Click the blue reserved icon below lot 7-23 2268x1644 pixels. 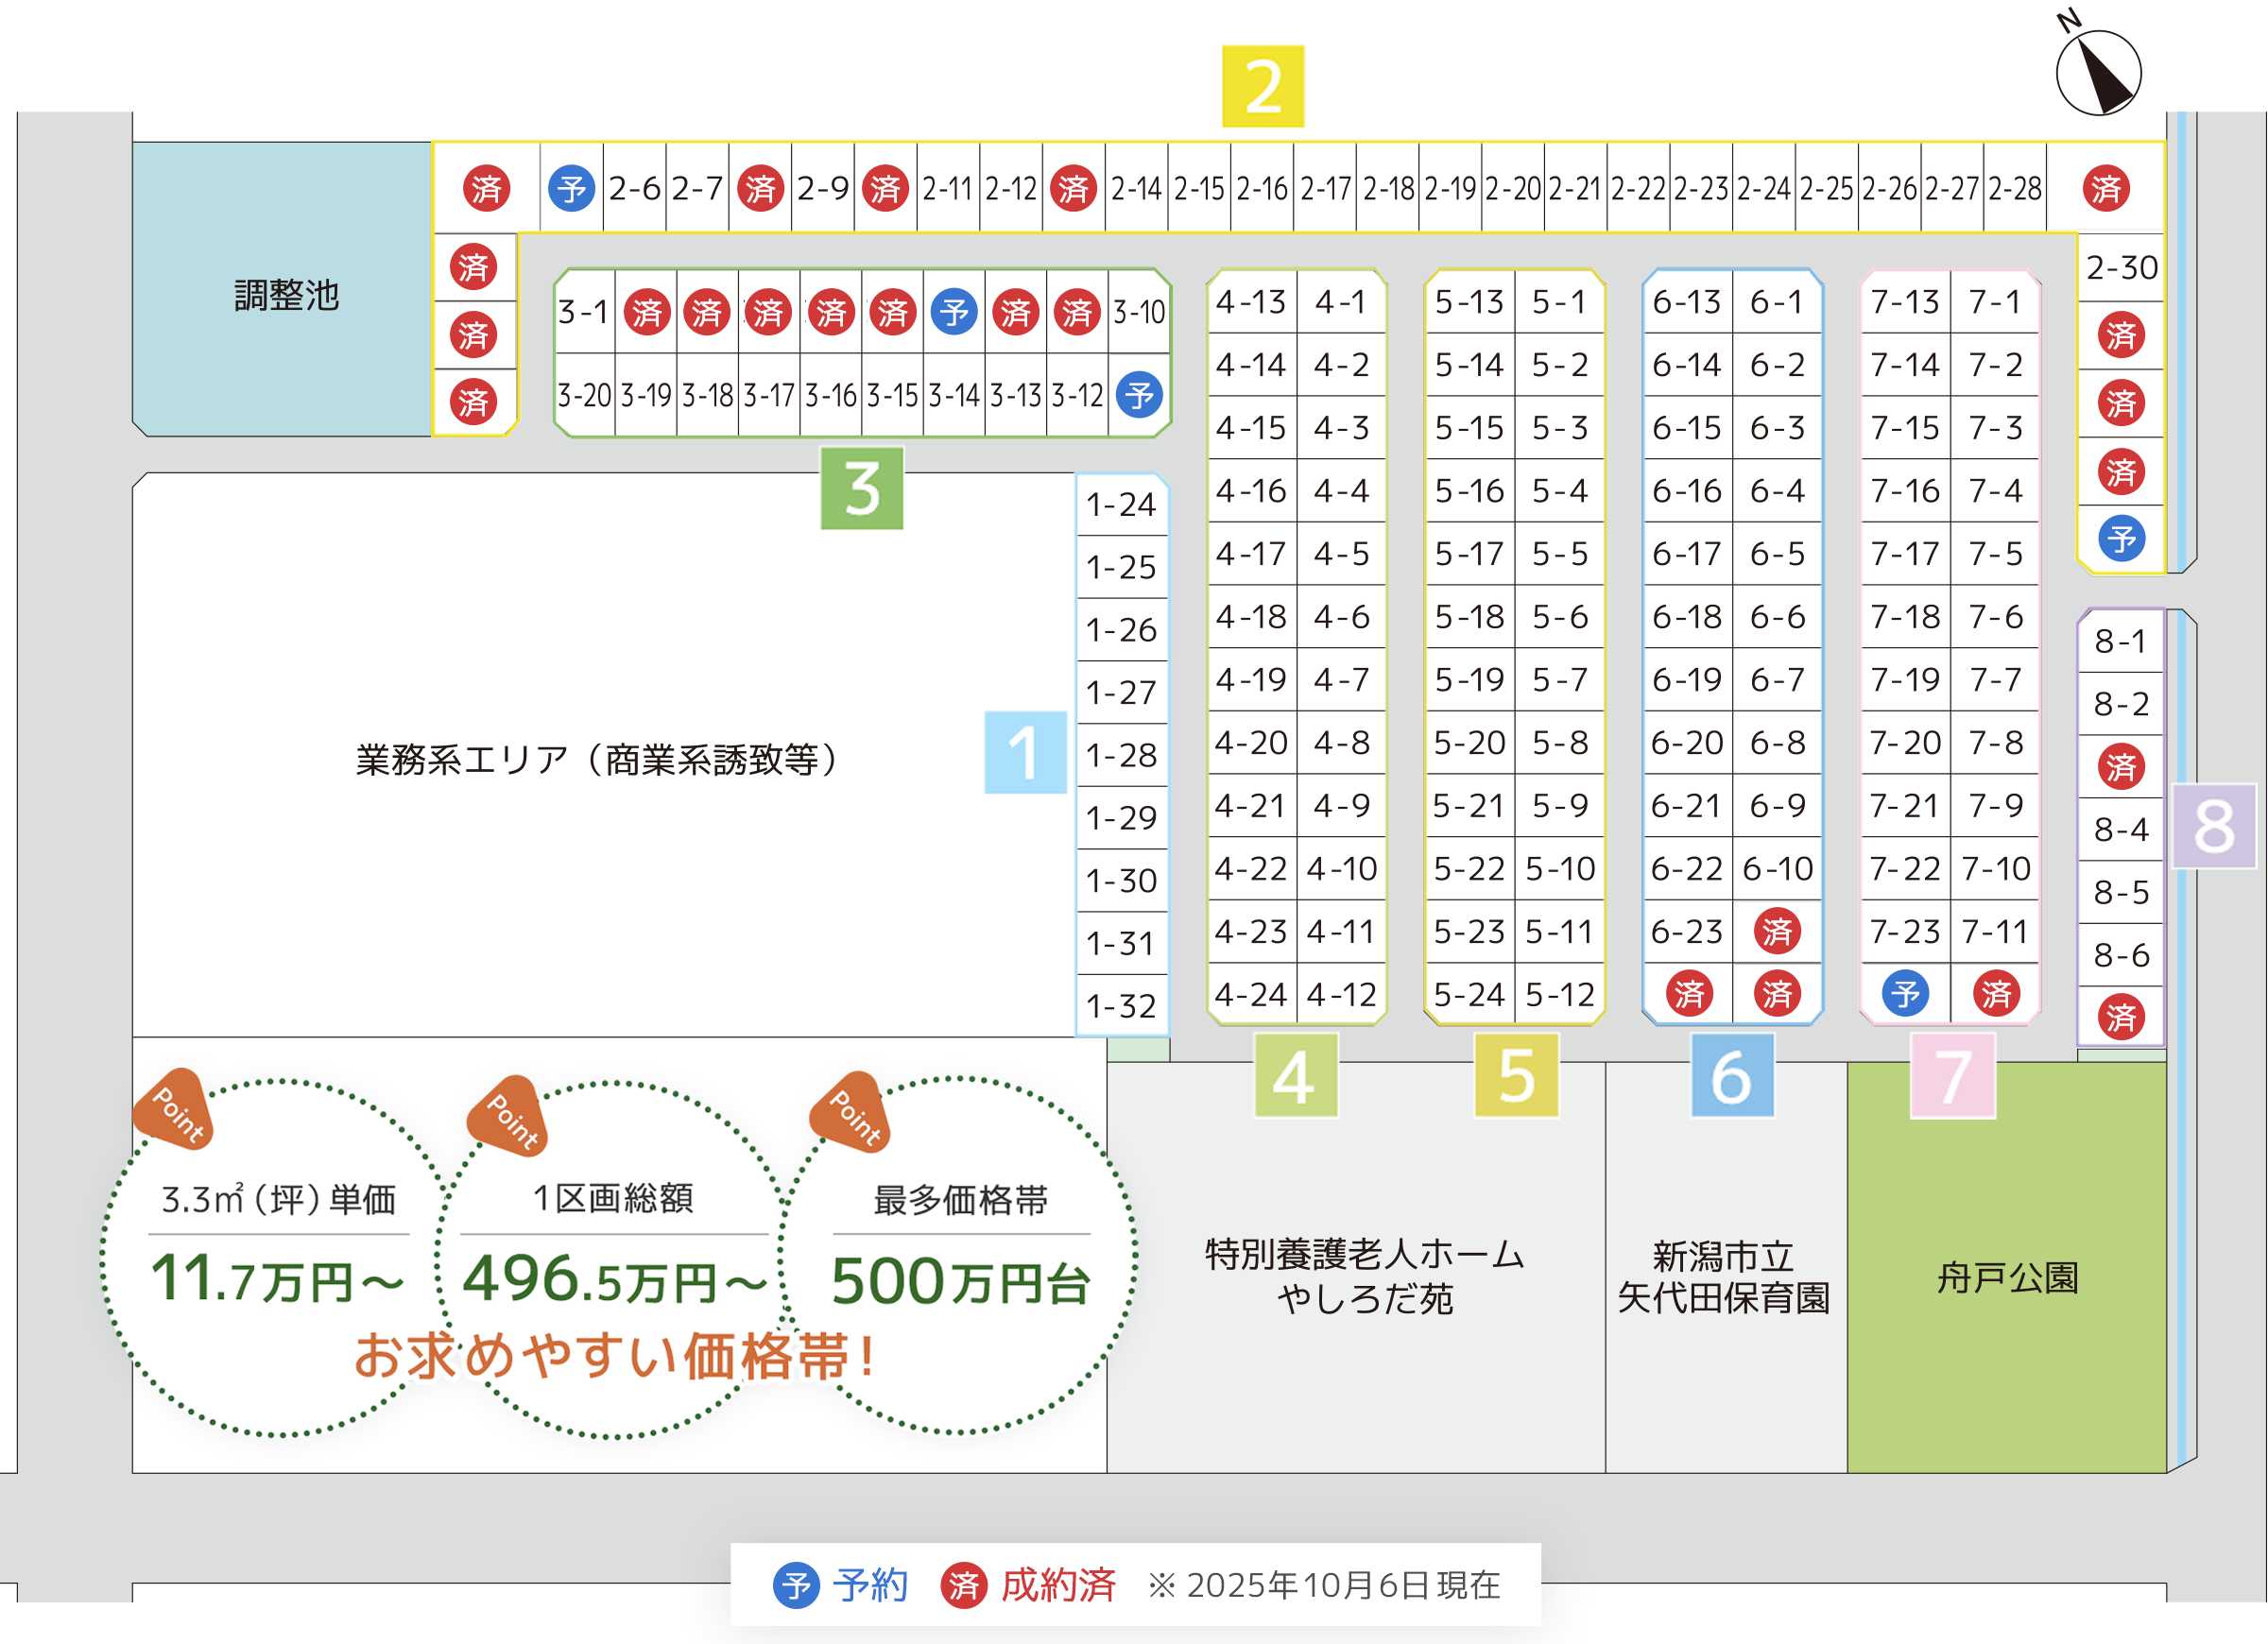[x=1905, y=994]
